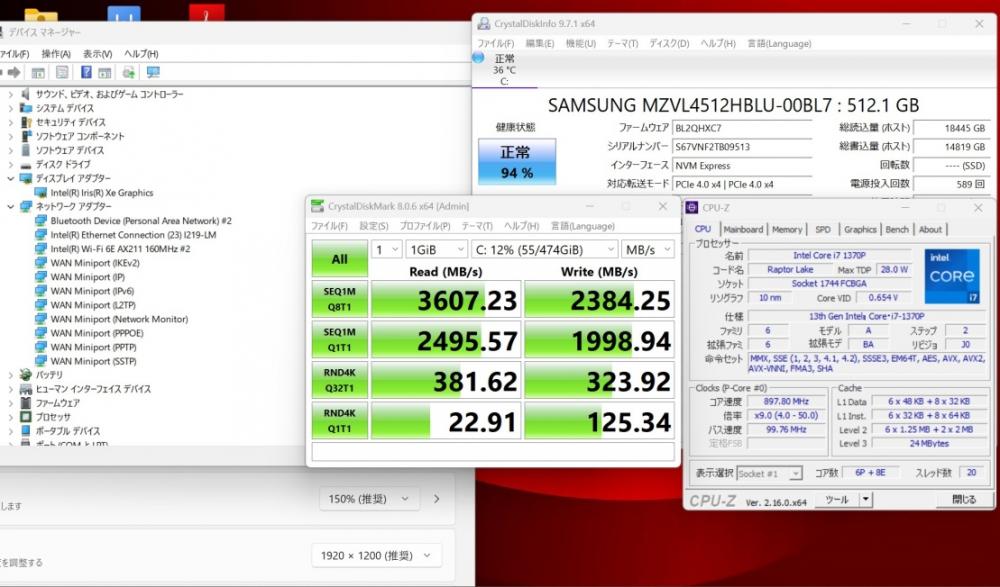Select the WAN Miniport (PPPOE) adapter
The width and height of the screenshot is (1000, 587).
click(x=97, y=333)
